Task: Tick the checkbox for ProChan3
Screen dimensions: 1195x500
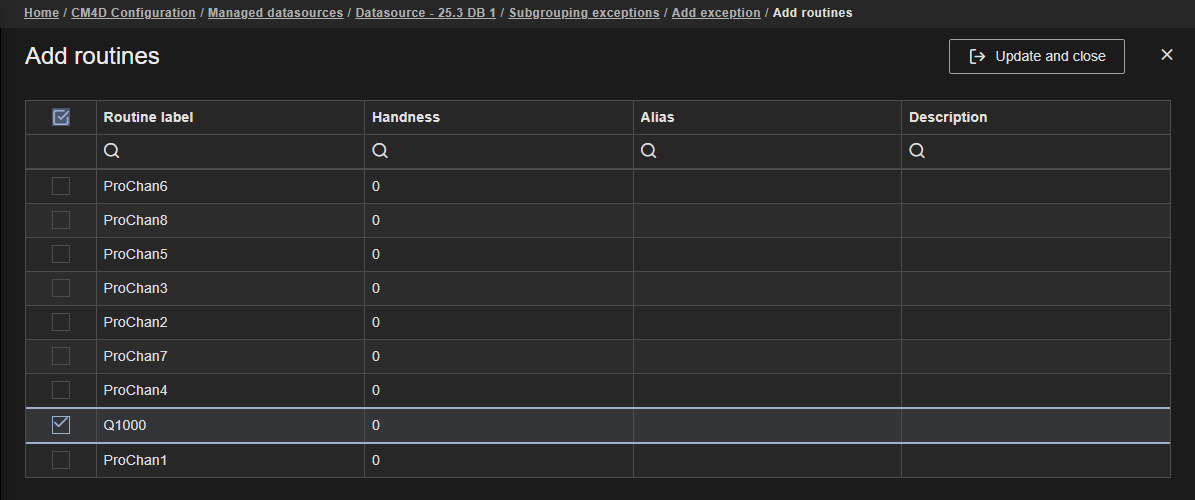Action: click(x=61, y=288)
